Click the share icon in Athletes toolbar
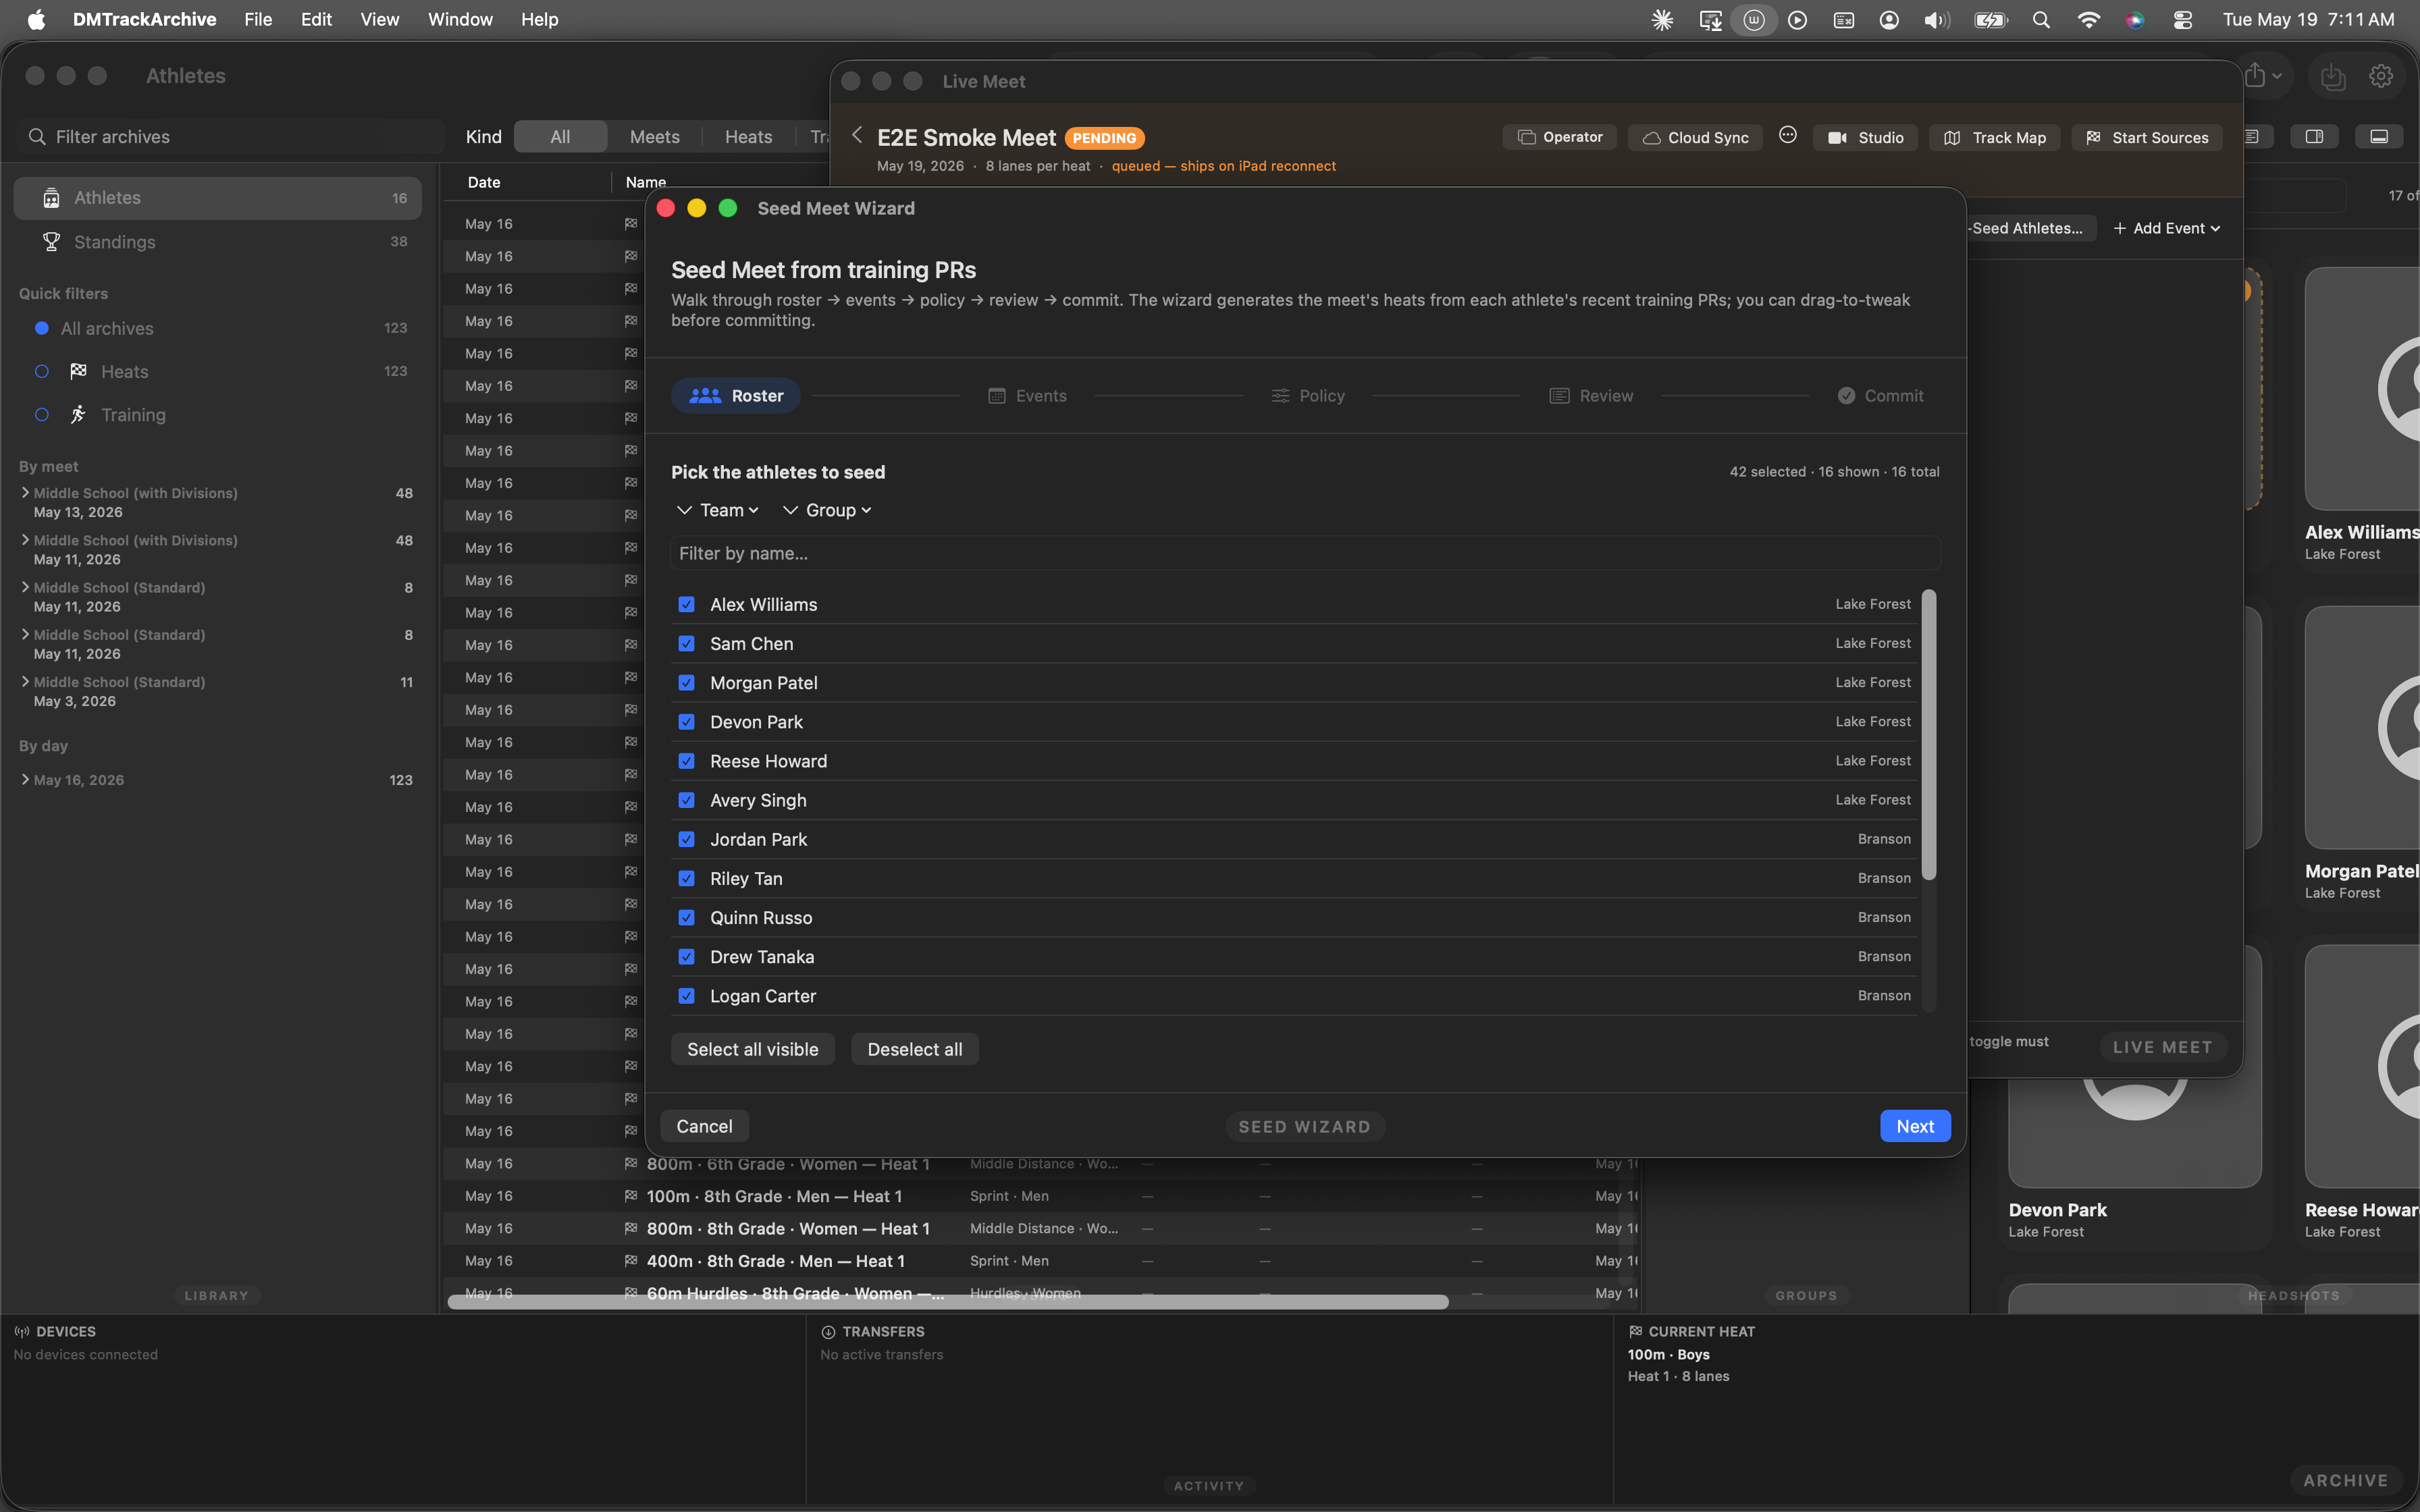Viewport: 2420px width, 1512px height. (x=2255, y=75)
